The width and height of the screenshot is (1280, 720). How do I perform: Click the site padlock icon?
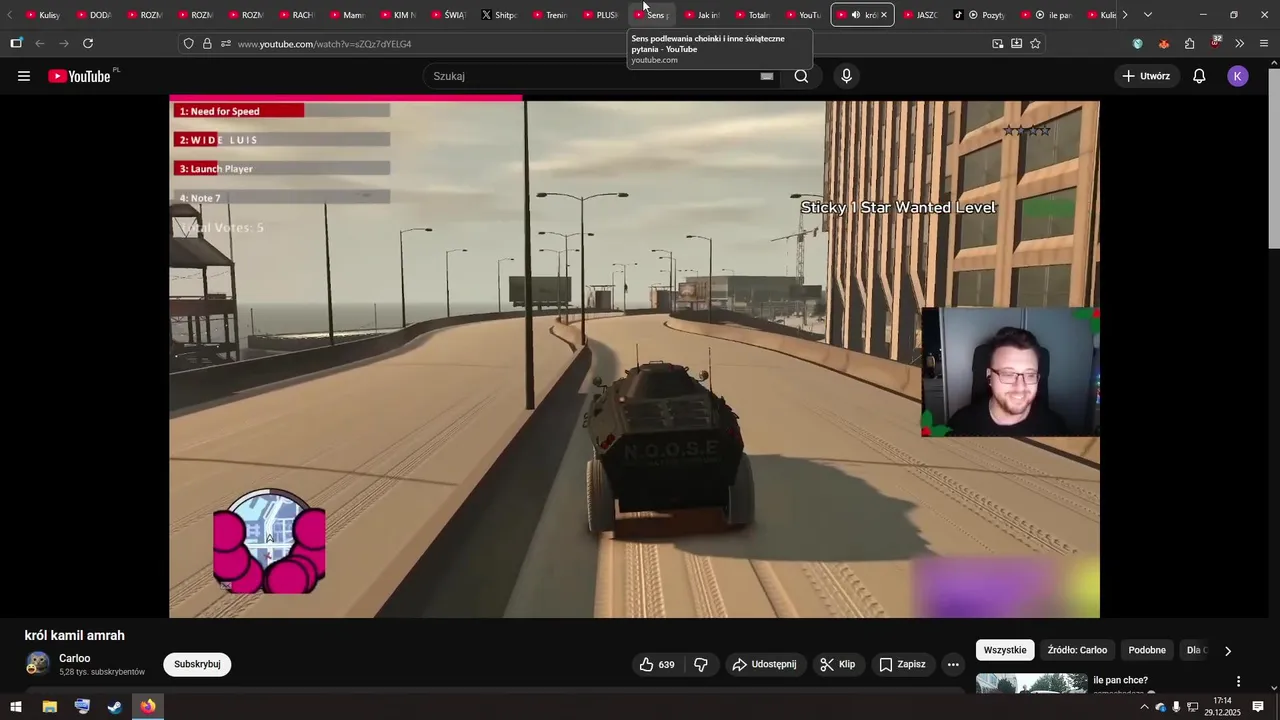point(207,44)
